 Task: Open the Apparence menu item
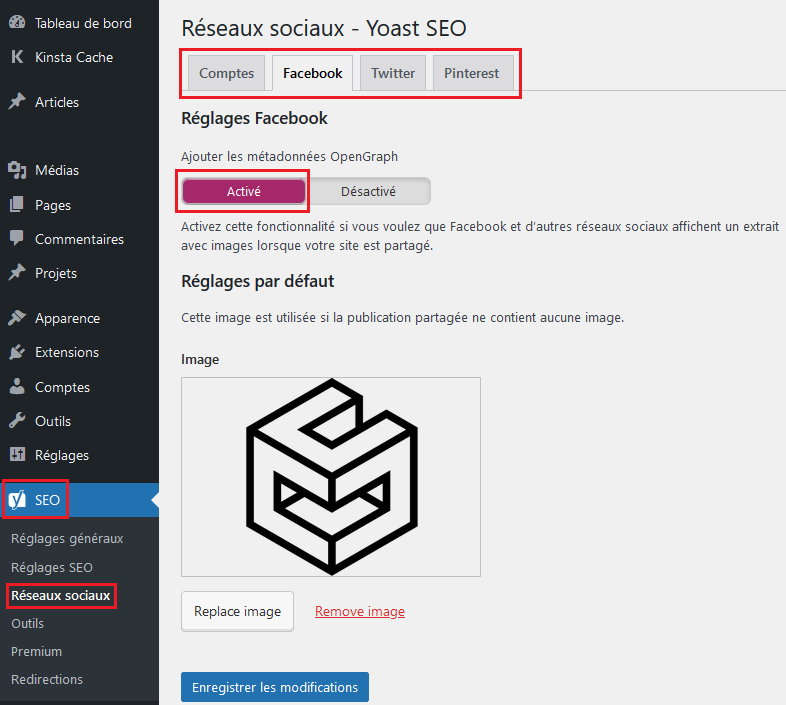pos(68,318)
